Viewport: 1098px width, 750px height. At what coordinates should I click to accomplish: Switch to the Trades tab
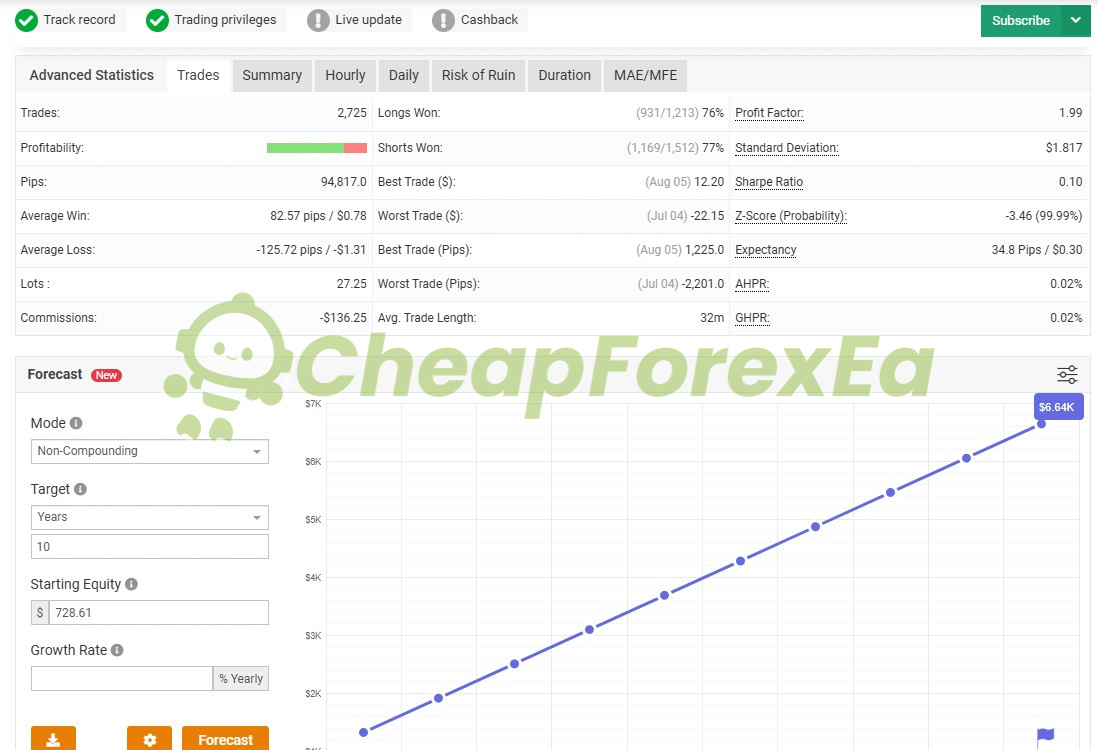coord(198,75)
